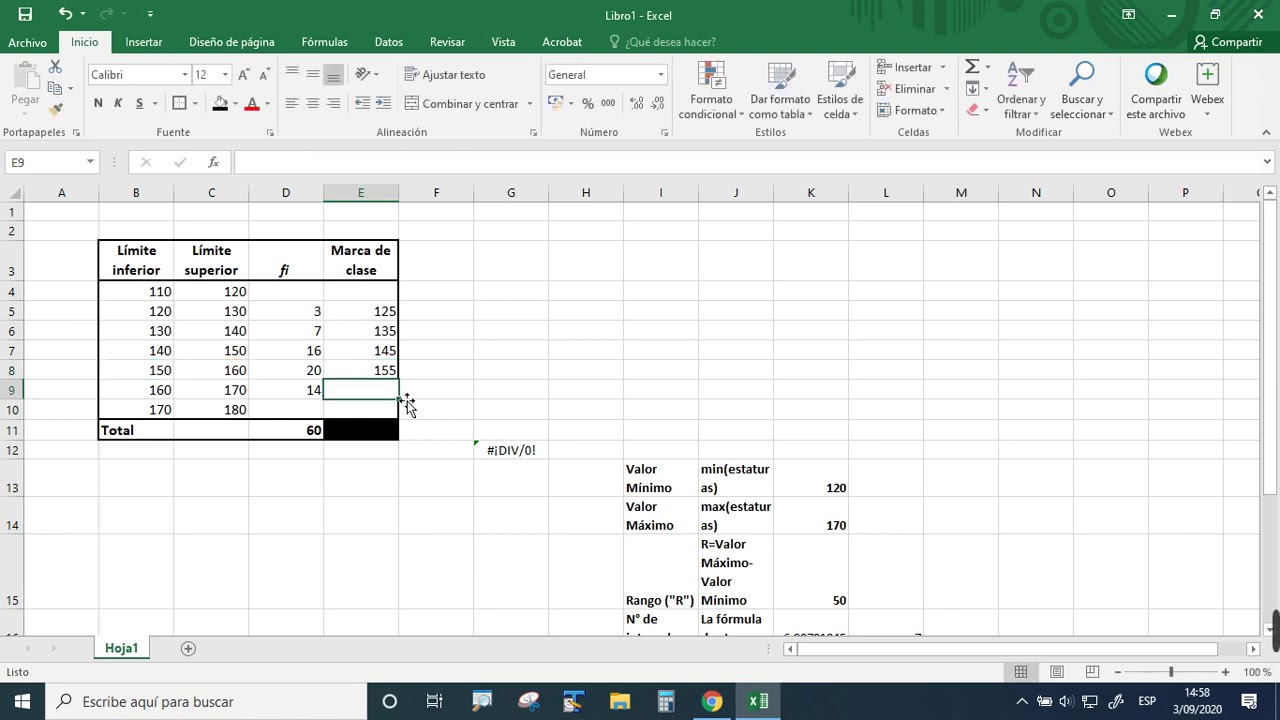
Task: Align text to the right
Action: coord(333,103)
